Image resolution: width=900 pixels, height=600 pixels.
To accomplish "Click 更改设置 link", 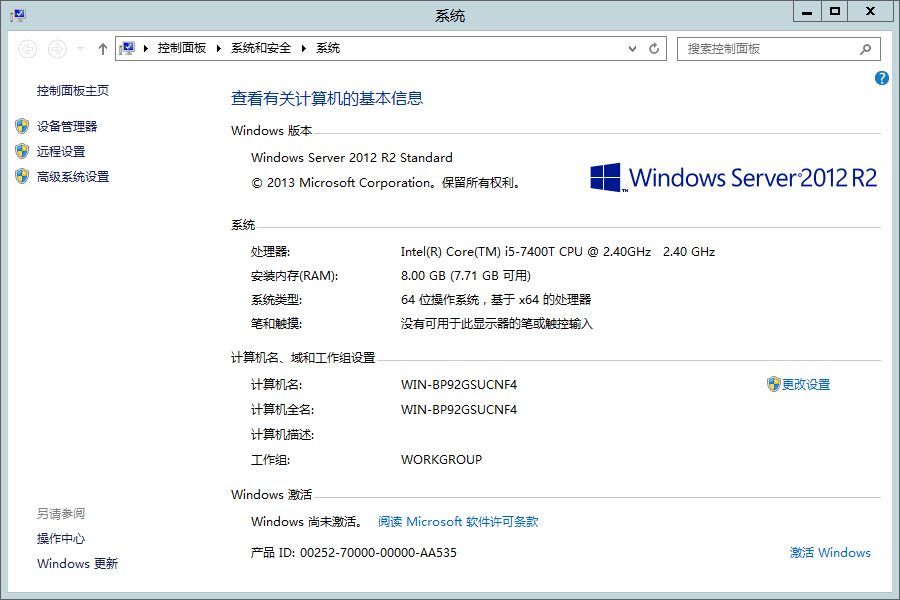I will tap(806, 385).
